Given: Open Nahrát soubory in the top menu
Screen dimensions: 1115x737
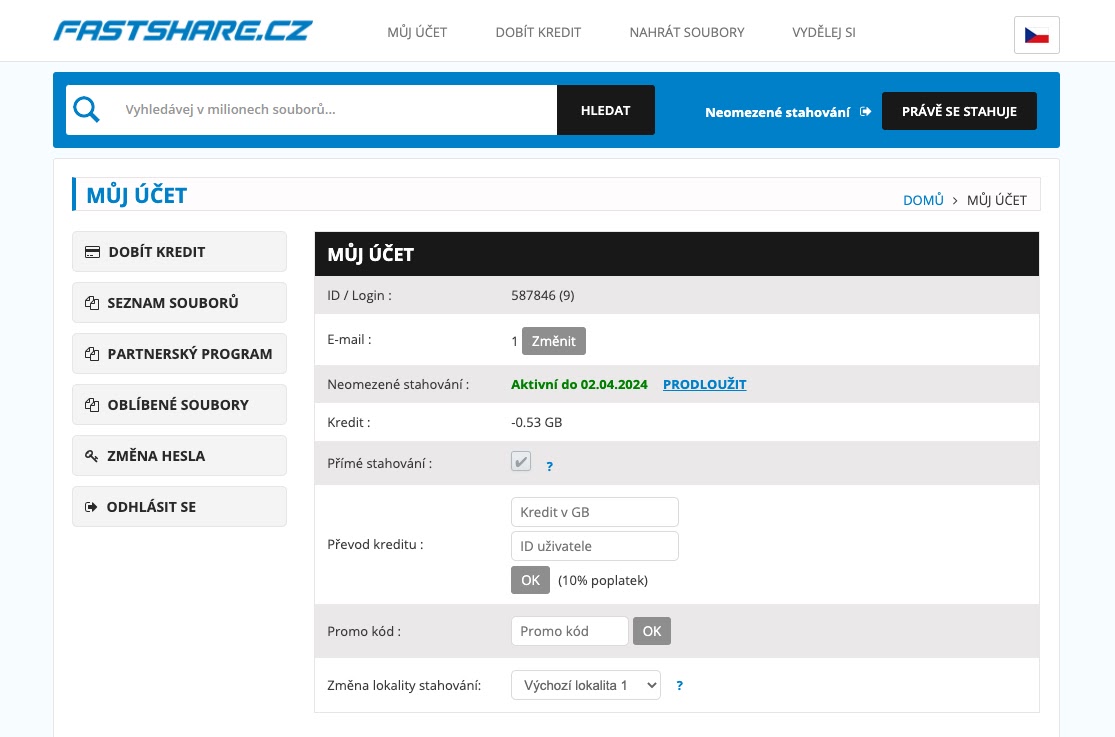Looking at the screenshot, I should [687, 32].
